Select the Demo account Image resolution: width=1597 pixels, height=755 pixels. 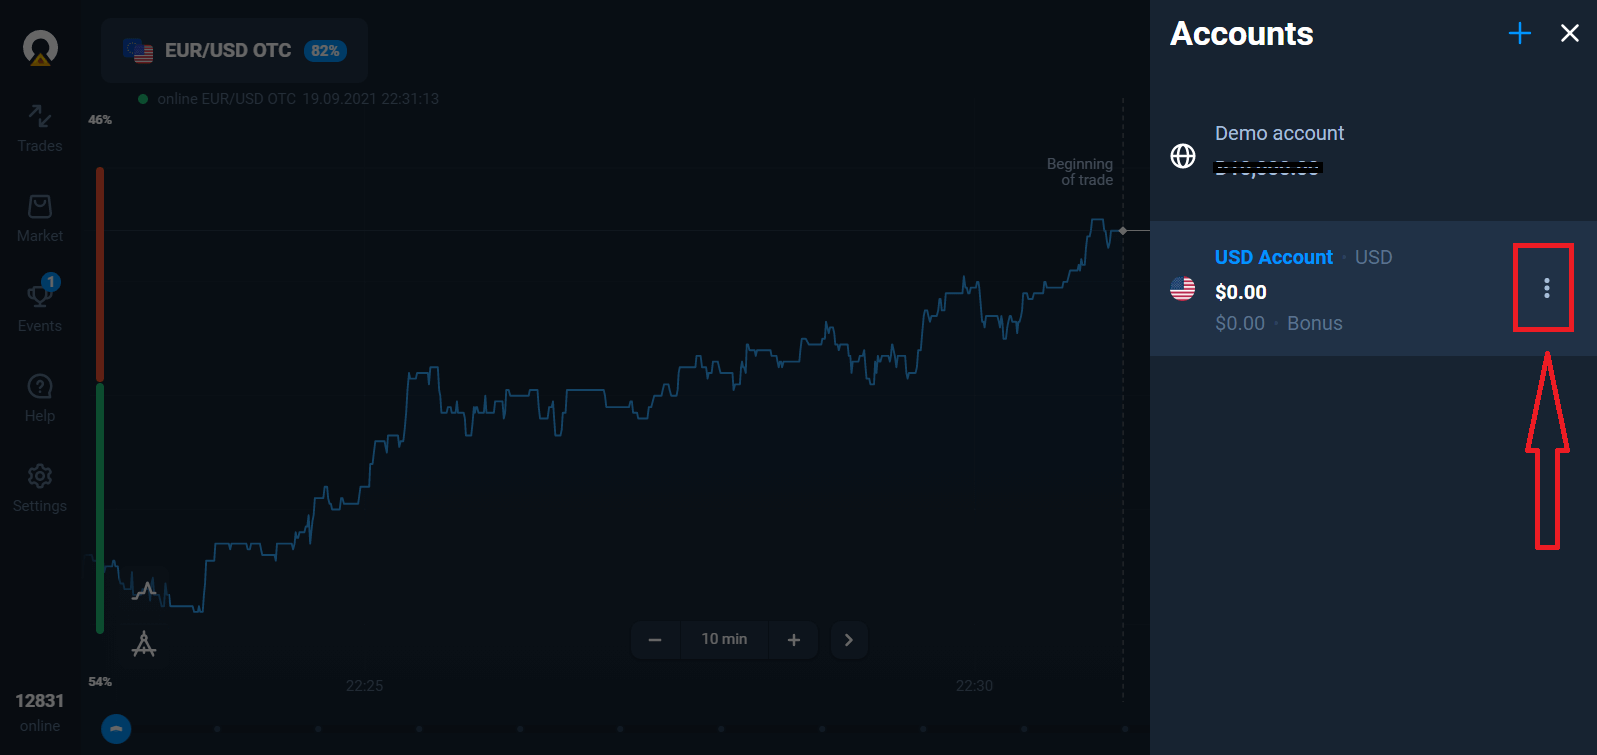coord(1278,150)
